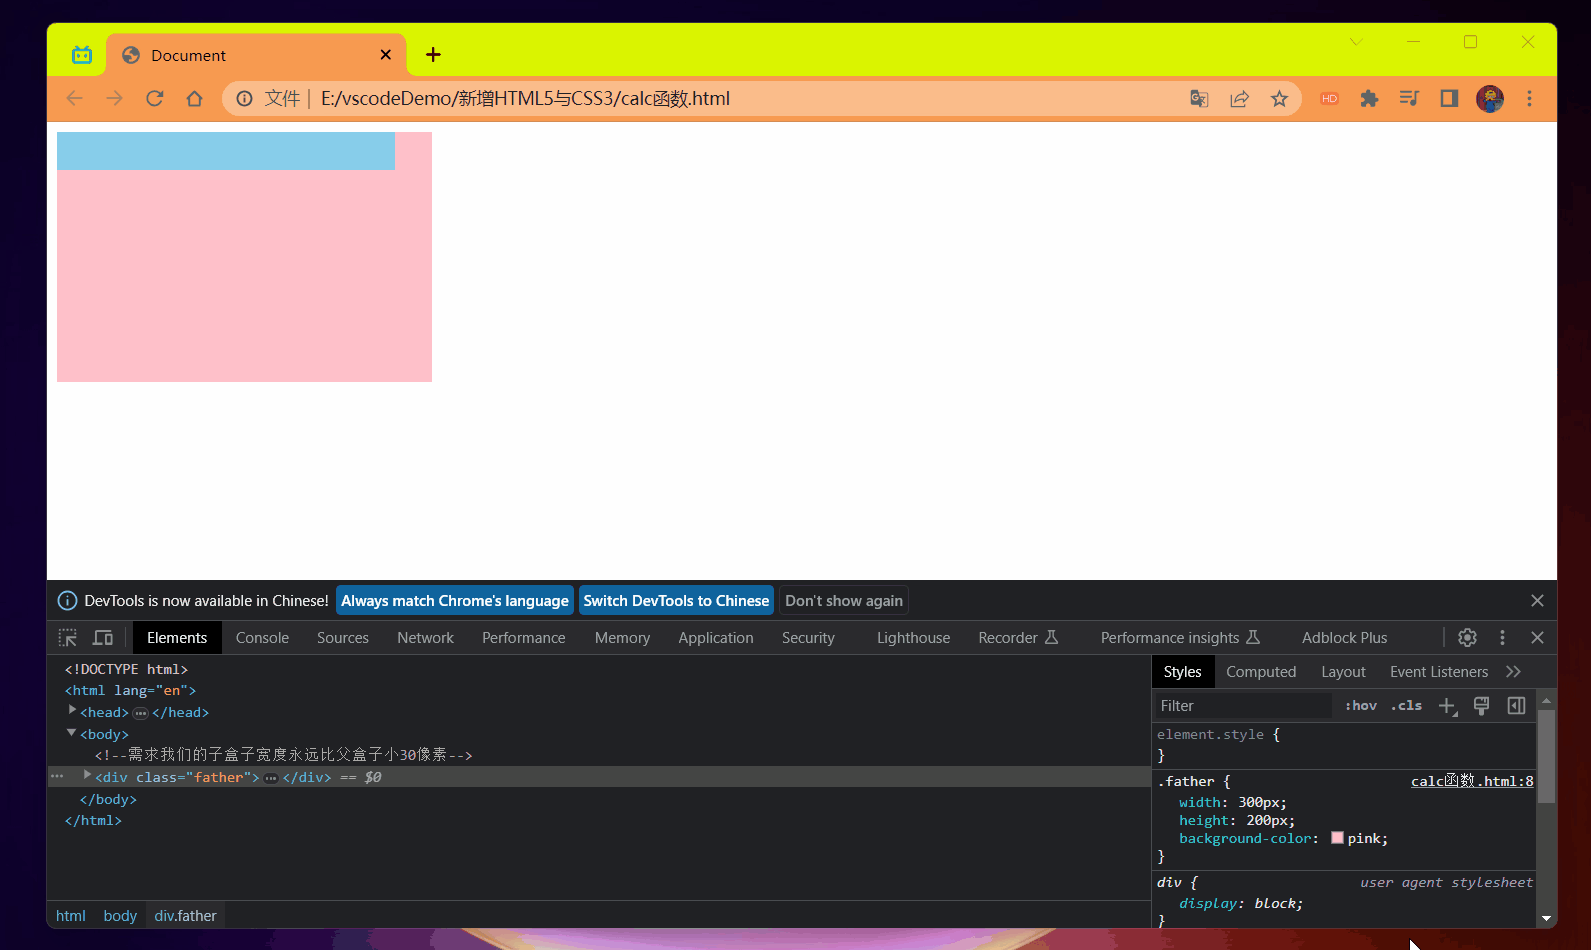Open DevTools customize three-dot menu
The height and width of the screenshot is (950, 1591).
click(x=1502, y=637)
